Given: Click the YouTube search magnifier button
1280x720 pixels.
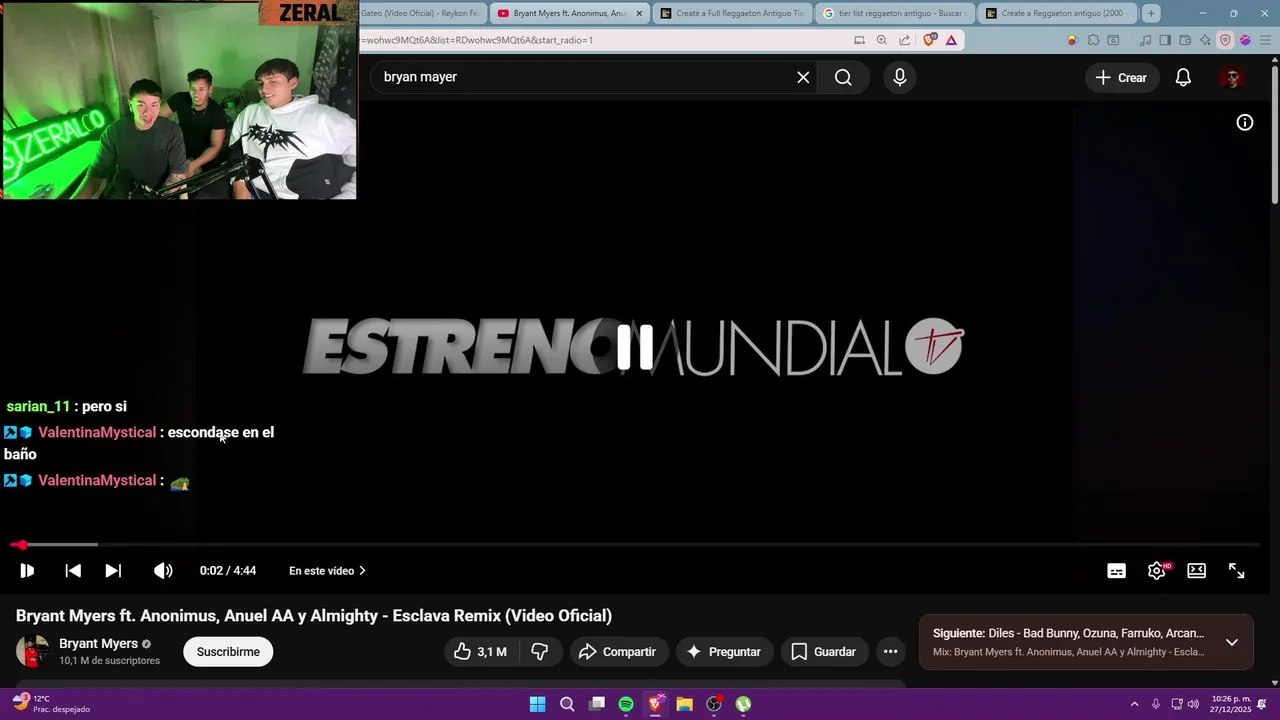Looking at the screenshot, I should click(x=843, y=77).
